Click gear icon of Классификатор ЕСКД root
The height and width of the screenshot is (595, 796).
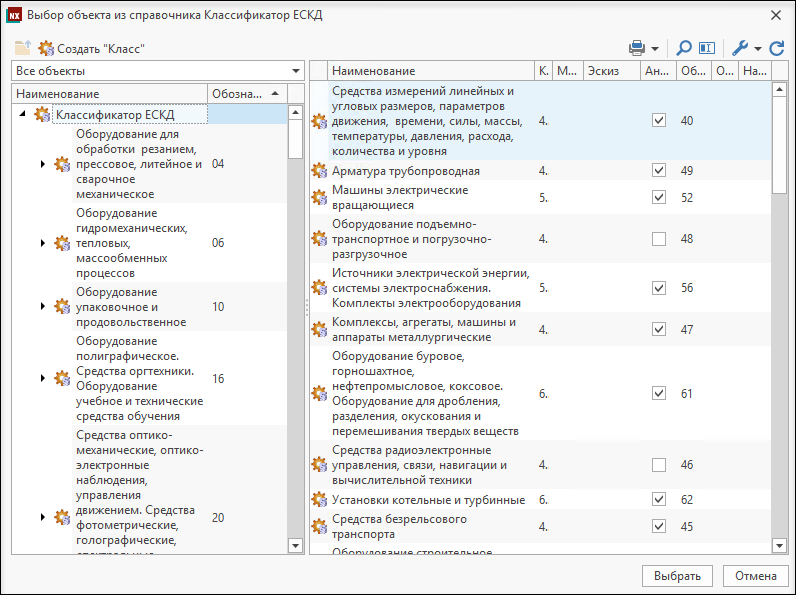pyautogui.click(x=42, y=114)
